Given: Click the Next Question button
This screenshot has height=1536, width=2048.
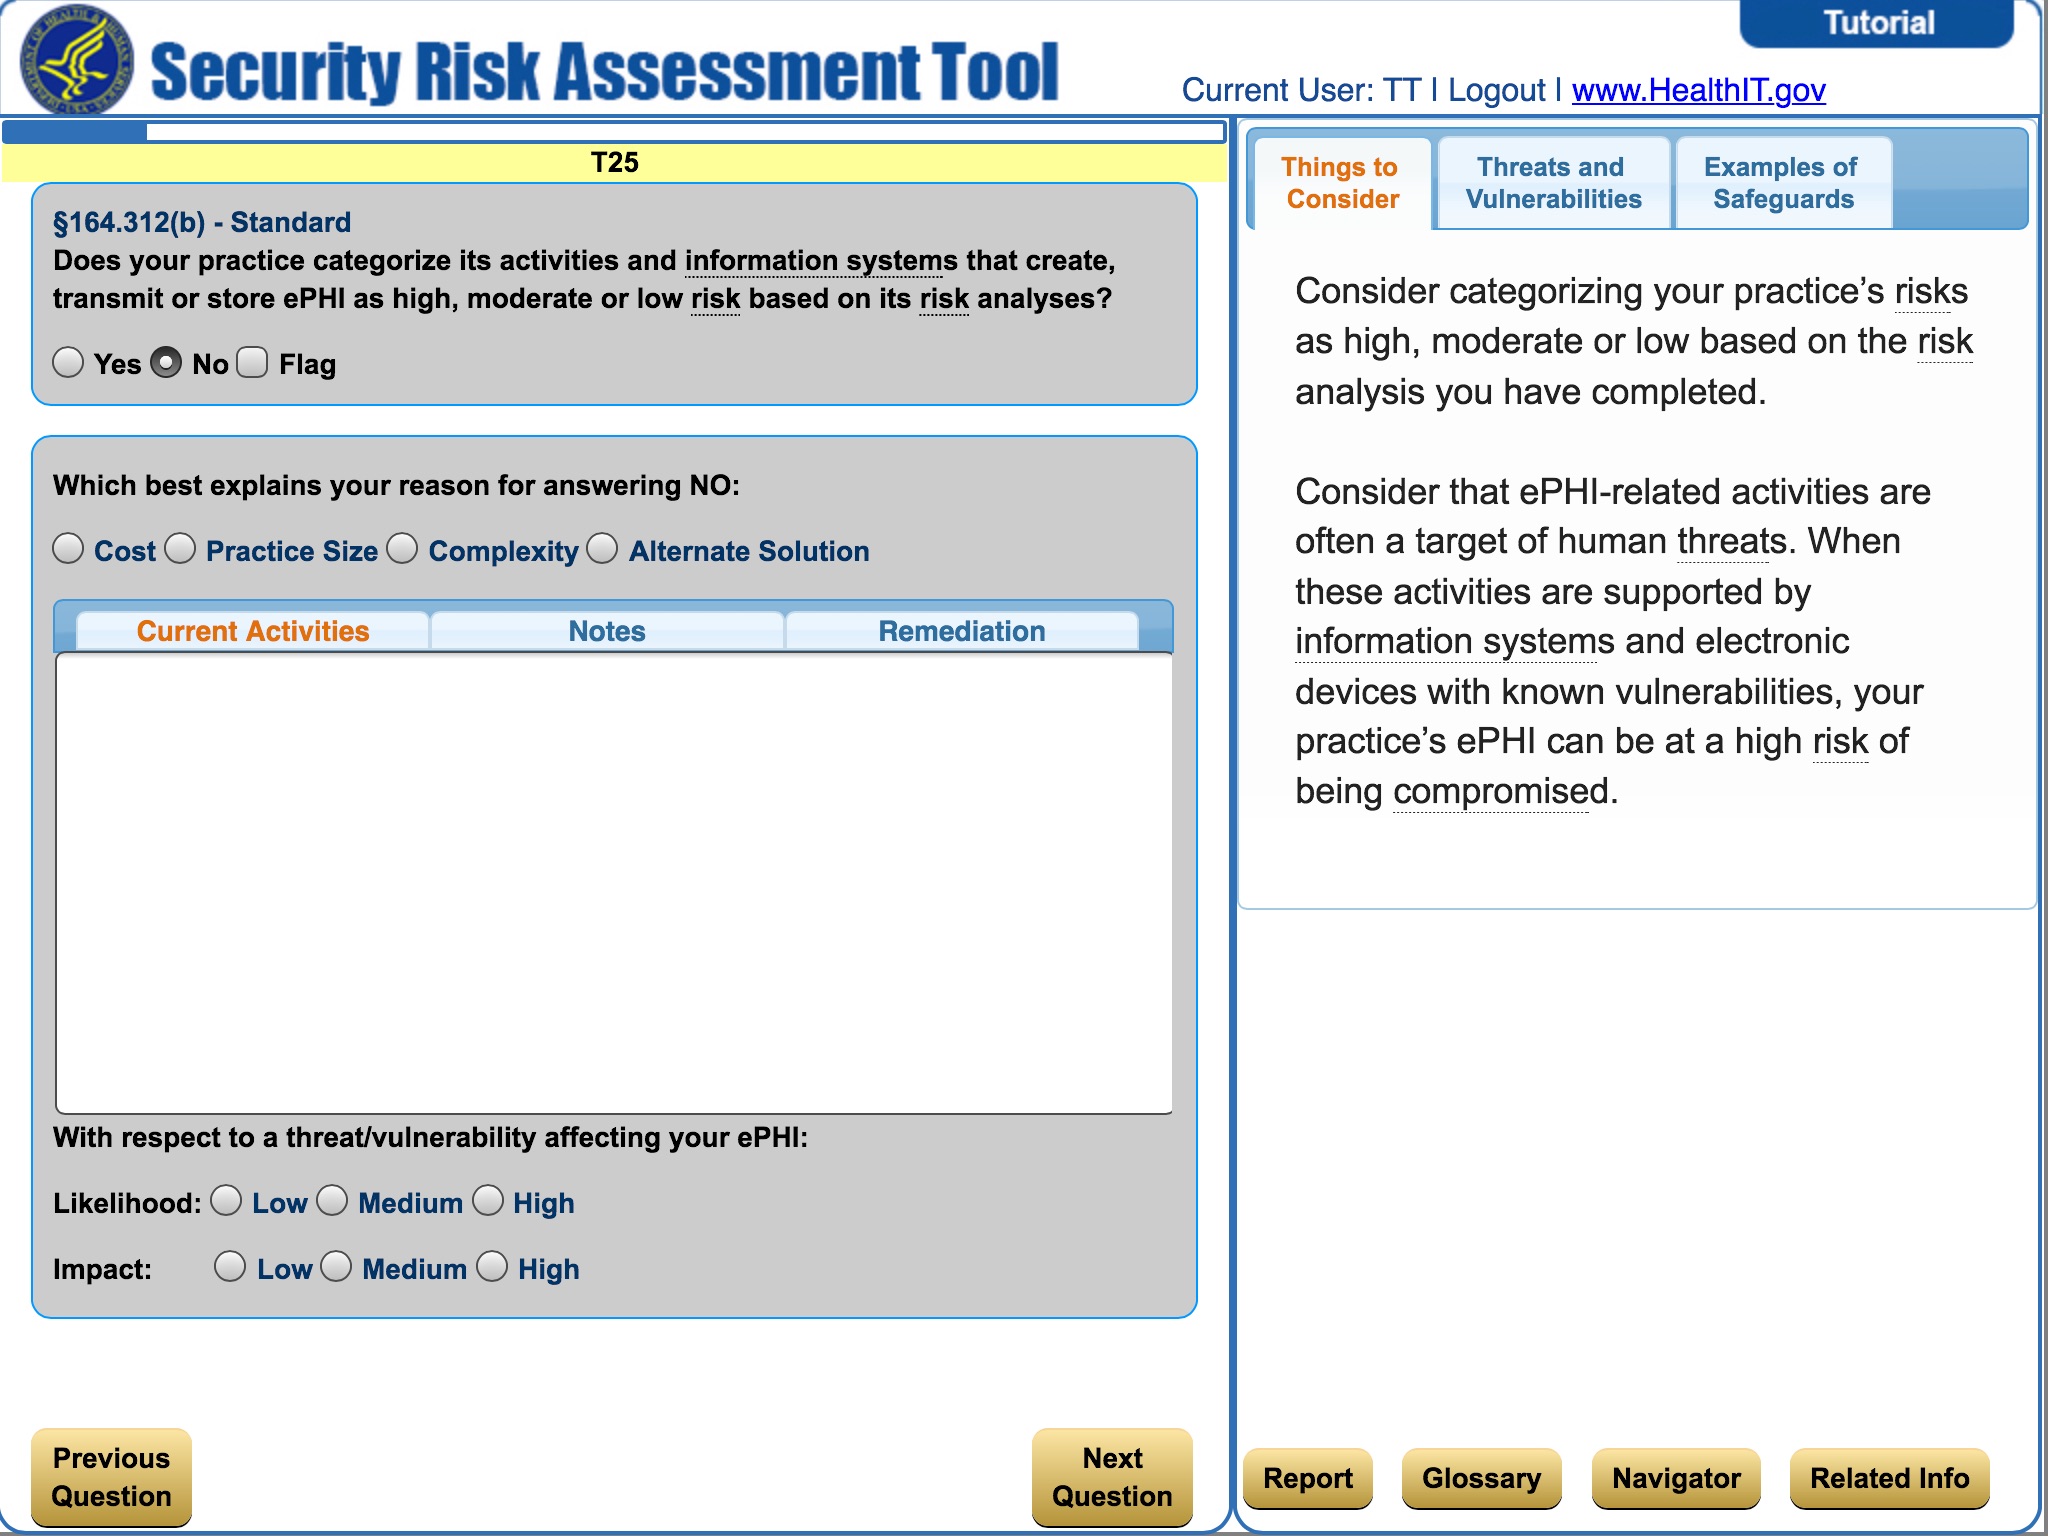Looking at the screenshot, I should [1111, 1477].
